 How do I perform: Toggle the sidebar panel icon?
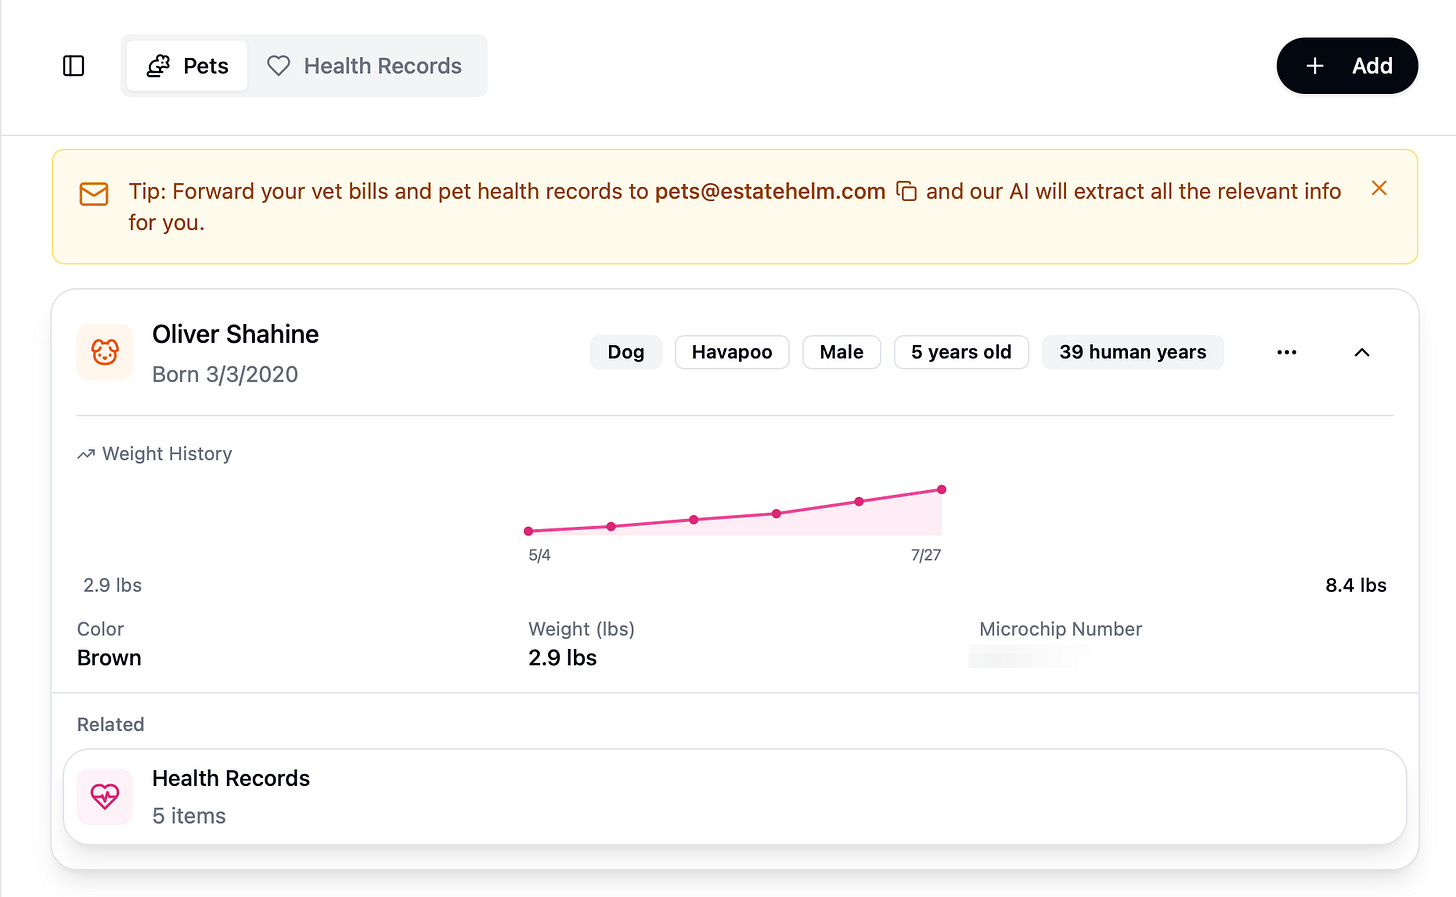tap(73, 66)
